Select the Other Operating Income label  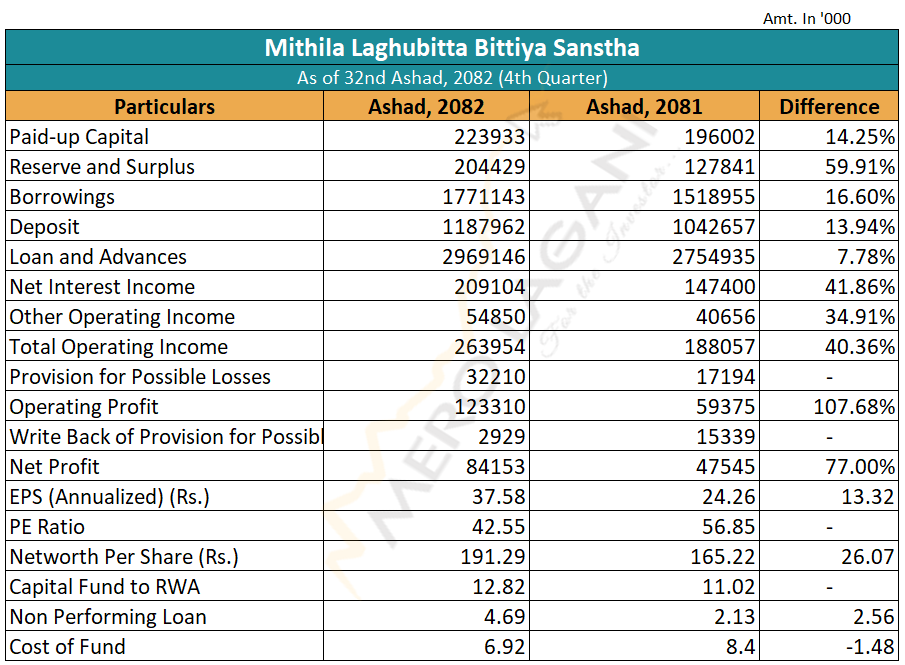click(x=122, y=317)
